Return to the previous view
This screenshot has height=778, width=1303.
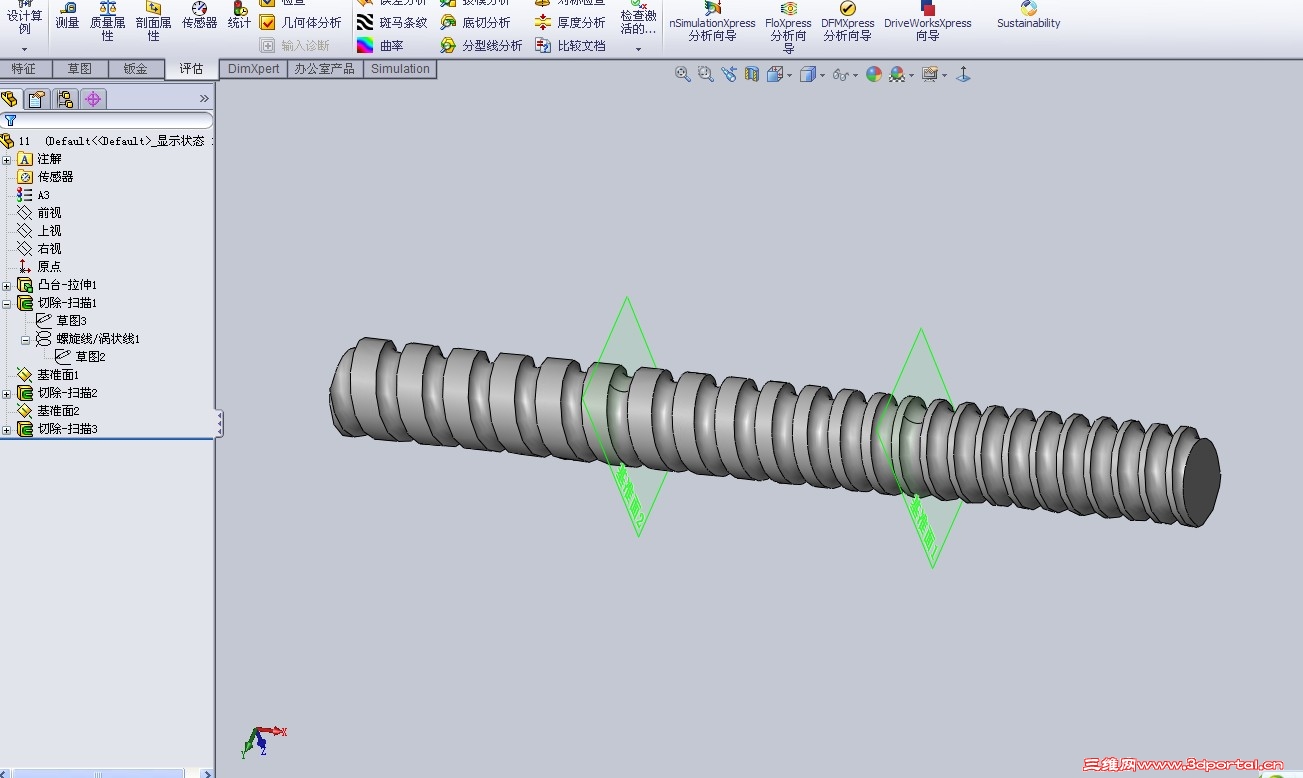click(x=729, y=74)
